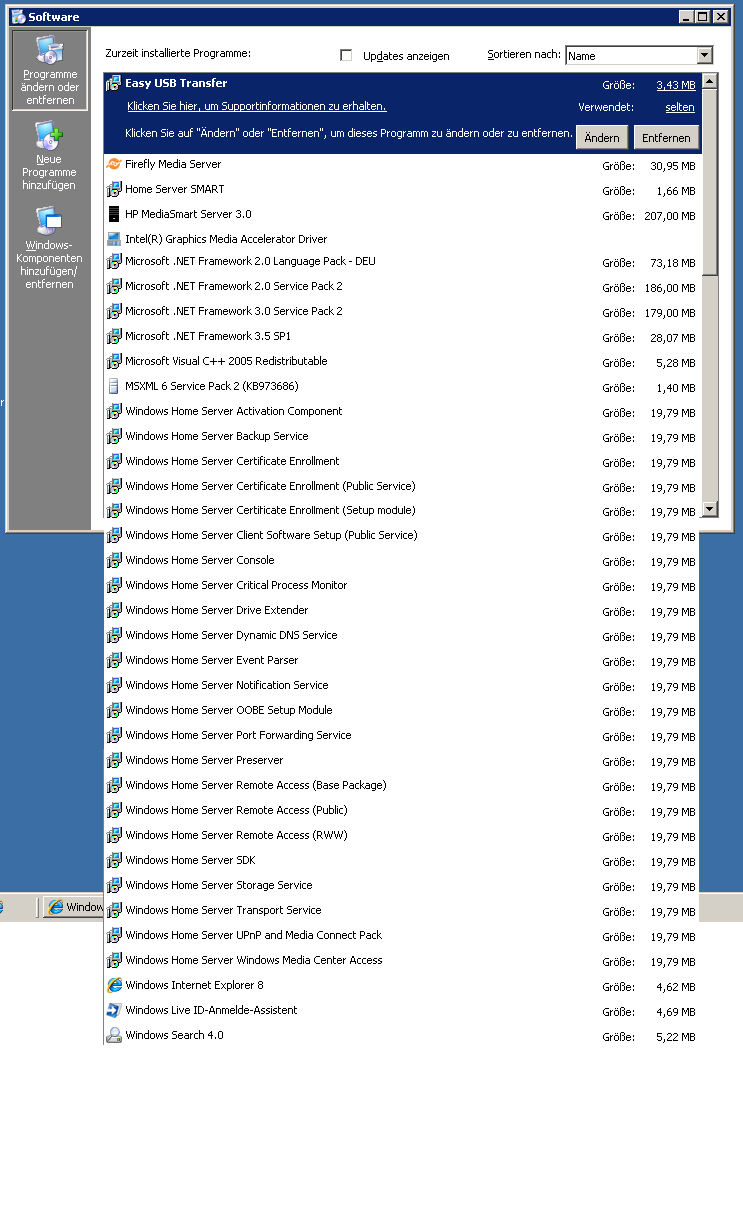Click Windows Home Server Drive Extender icon
Image resolution: width=743 pixels, height=1220 pixels.
[x=114, y=611]
